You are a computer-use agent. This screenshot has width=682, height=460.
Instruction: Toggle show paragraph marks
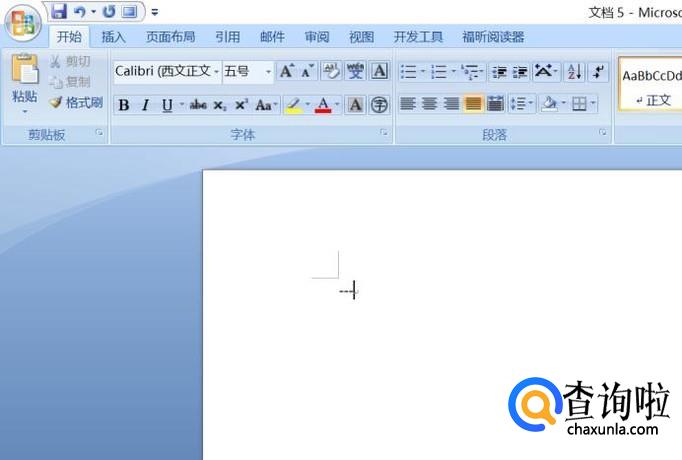point(598,72)
